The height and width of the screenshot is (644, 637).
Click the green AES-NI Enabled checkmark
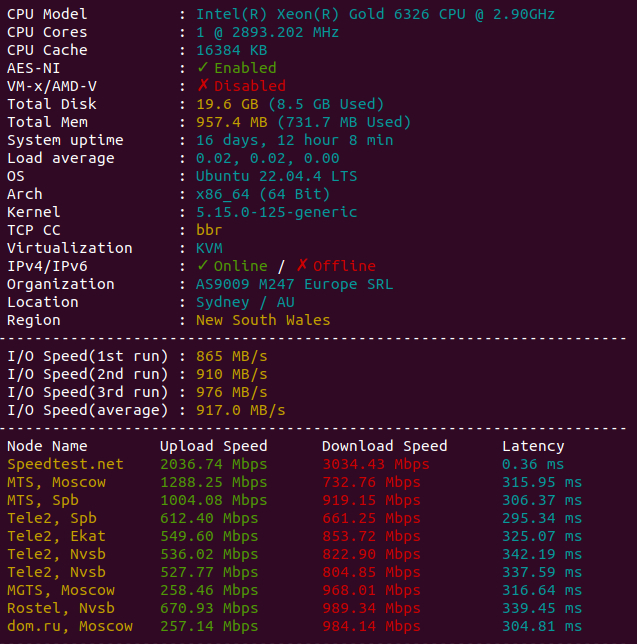202,68
